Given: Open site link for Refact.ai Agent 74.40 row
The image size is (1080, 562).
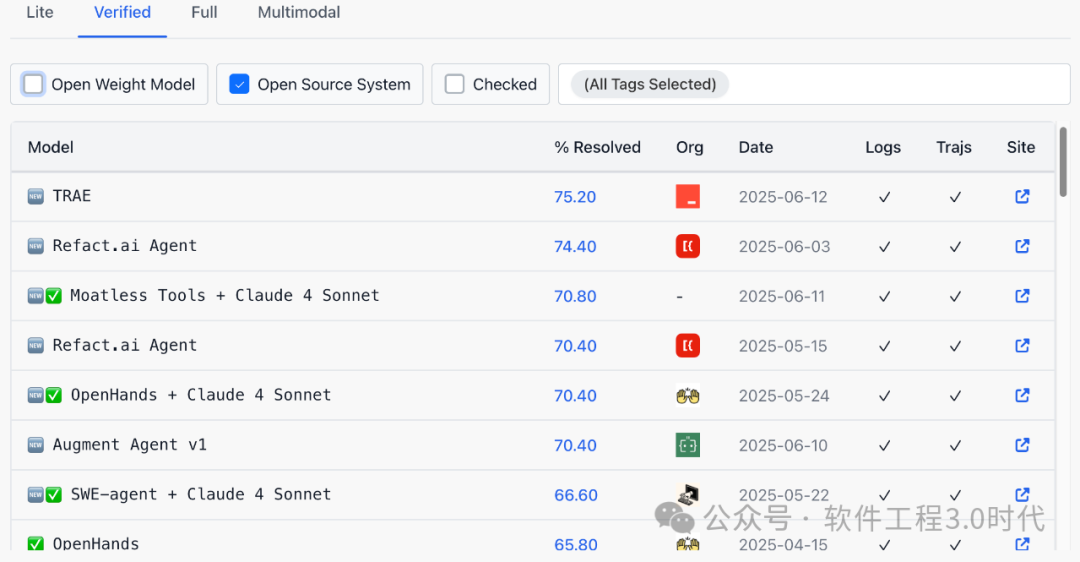Looking at the screenshot, I should [1022, 246].
